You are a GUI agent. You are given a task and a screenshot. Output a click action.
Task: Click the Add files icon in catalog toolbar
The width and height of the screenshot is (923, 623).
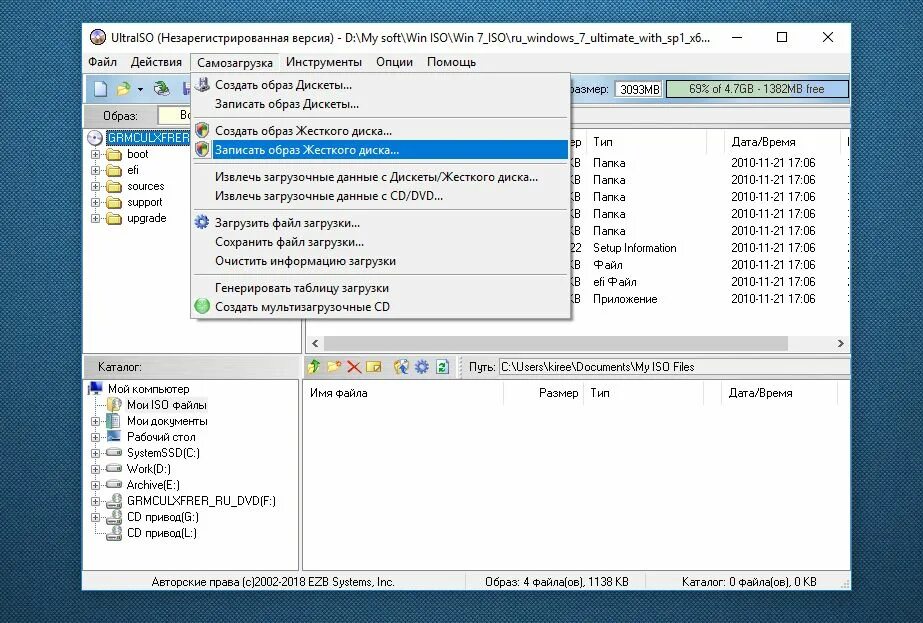(x=401, y=367)
